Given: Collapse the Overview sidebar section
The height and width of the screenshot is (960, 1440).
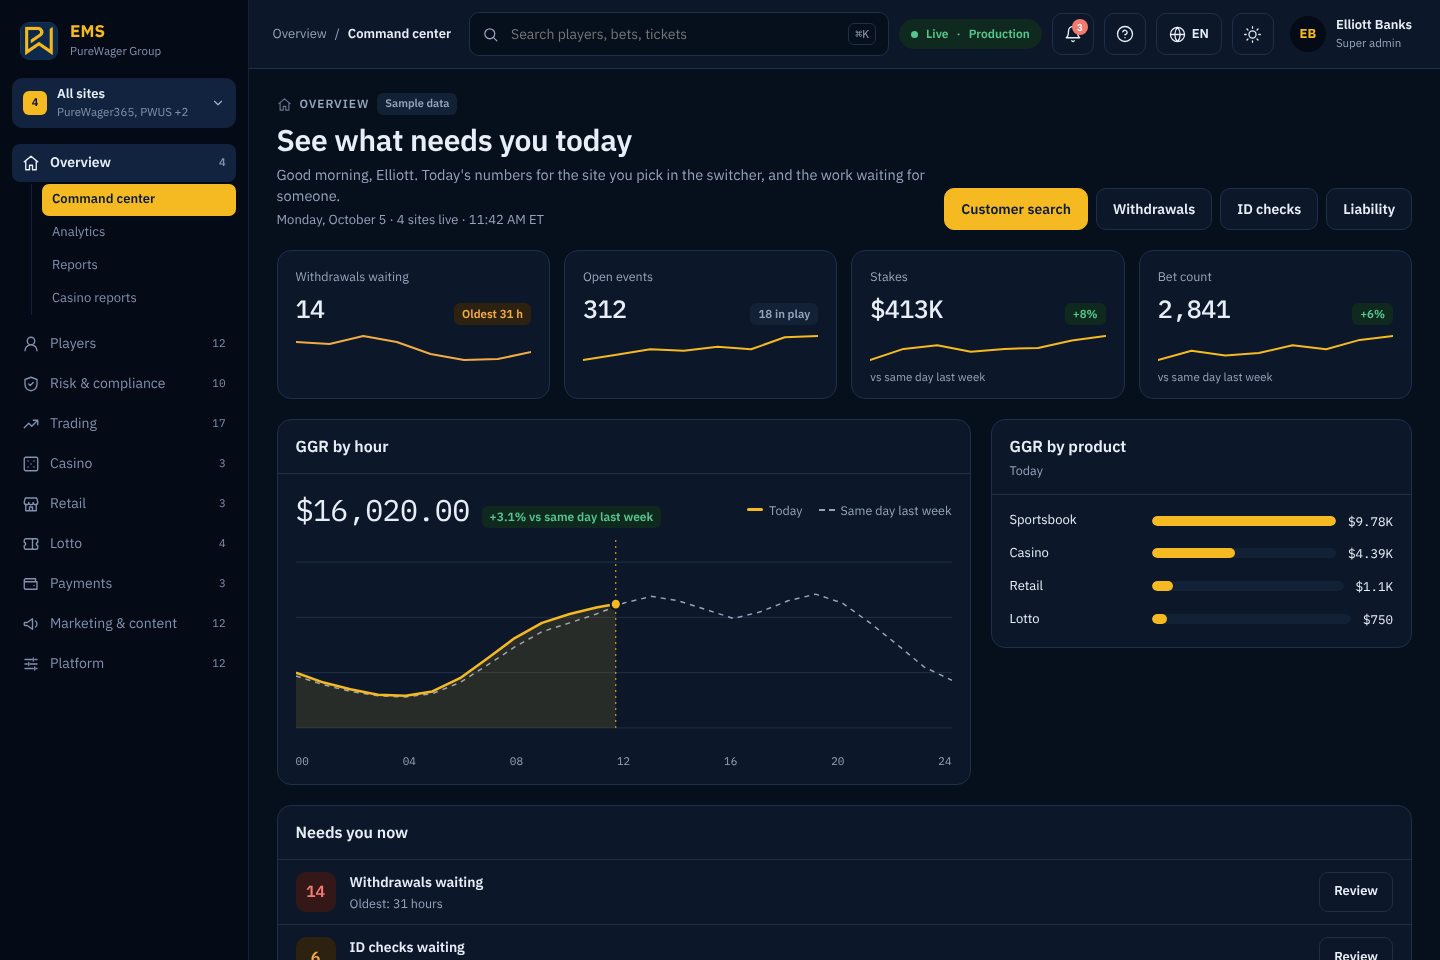Looking at the screenshot, I should coord(124,162).
